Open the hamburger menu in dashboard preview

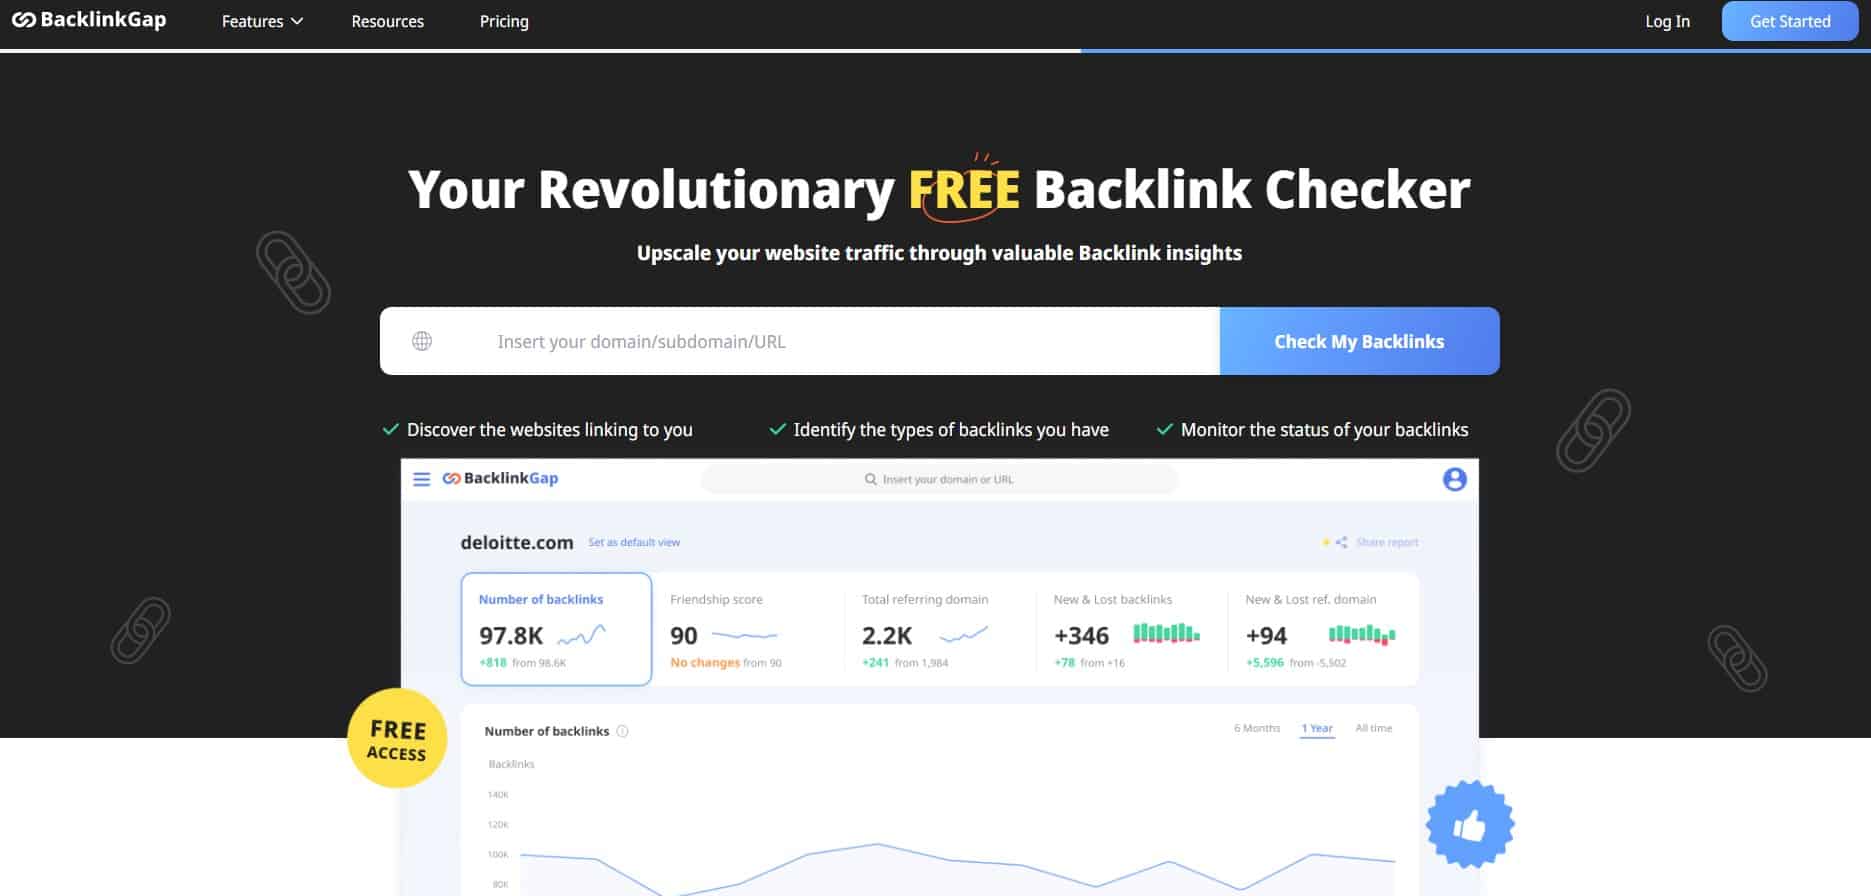click(x=422, y=479)
